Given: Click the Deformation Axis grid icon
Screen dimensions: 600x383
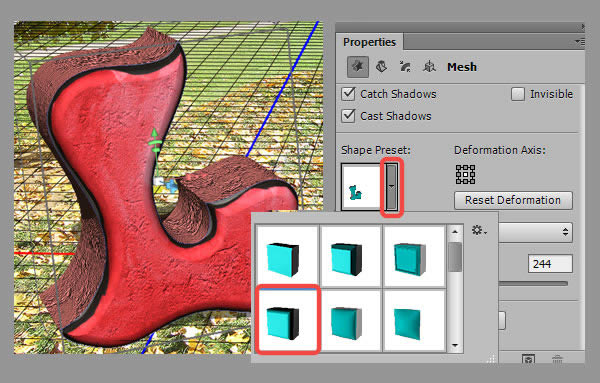Looking at the screenshot, I should pyautogui.click(x=465, y=174).
